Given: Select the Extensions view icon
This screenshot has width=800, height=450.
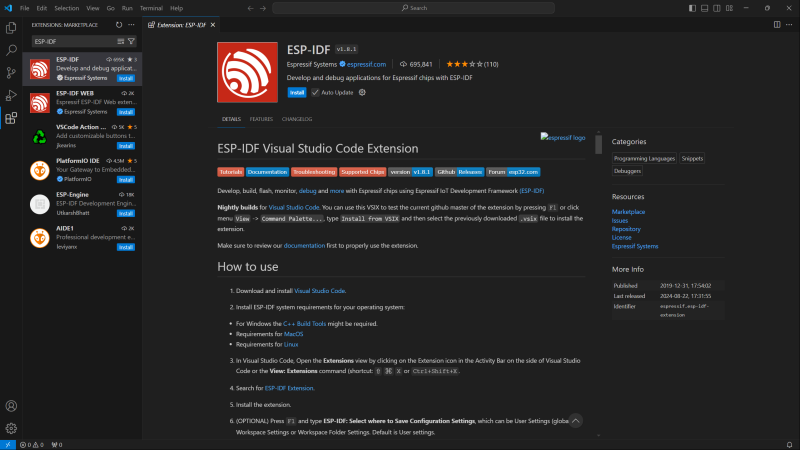Looking at the screenshot, I should (x=11, y=118).
